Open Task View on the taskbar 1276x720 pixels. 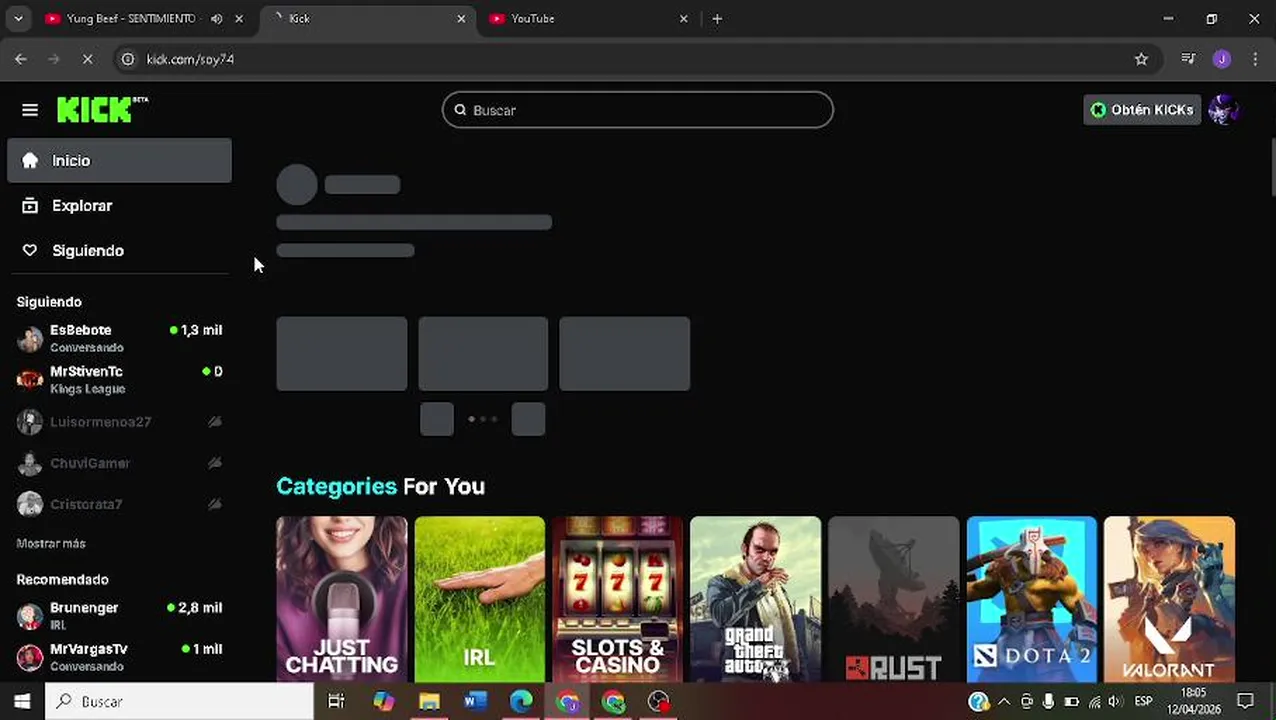[336, 701]
